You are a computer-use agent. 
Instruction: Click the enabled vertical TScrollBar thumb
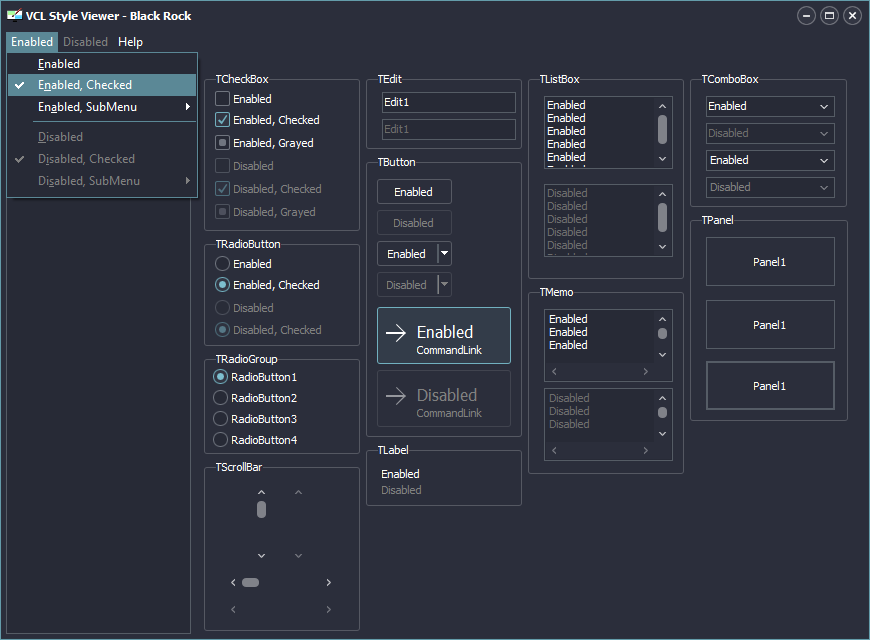261,510
